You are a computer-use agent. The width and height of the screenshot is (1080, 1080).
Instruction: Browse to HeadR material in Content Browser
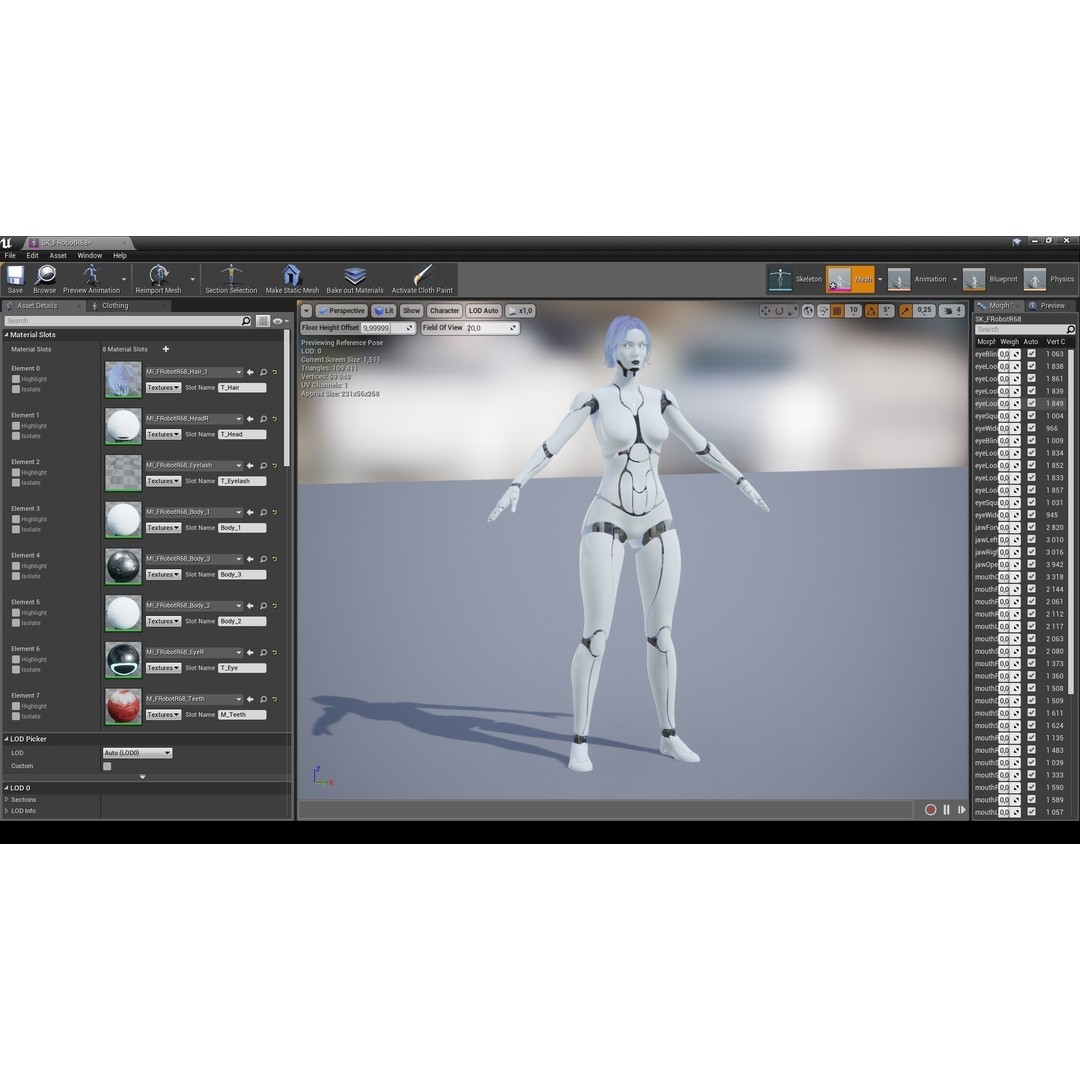tap(263, 419)
